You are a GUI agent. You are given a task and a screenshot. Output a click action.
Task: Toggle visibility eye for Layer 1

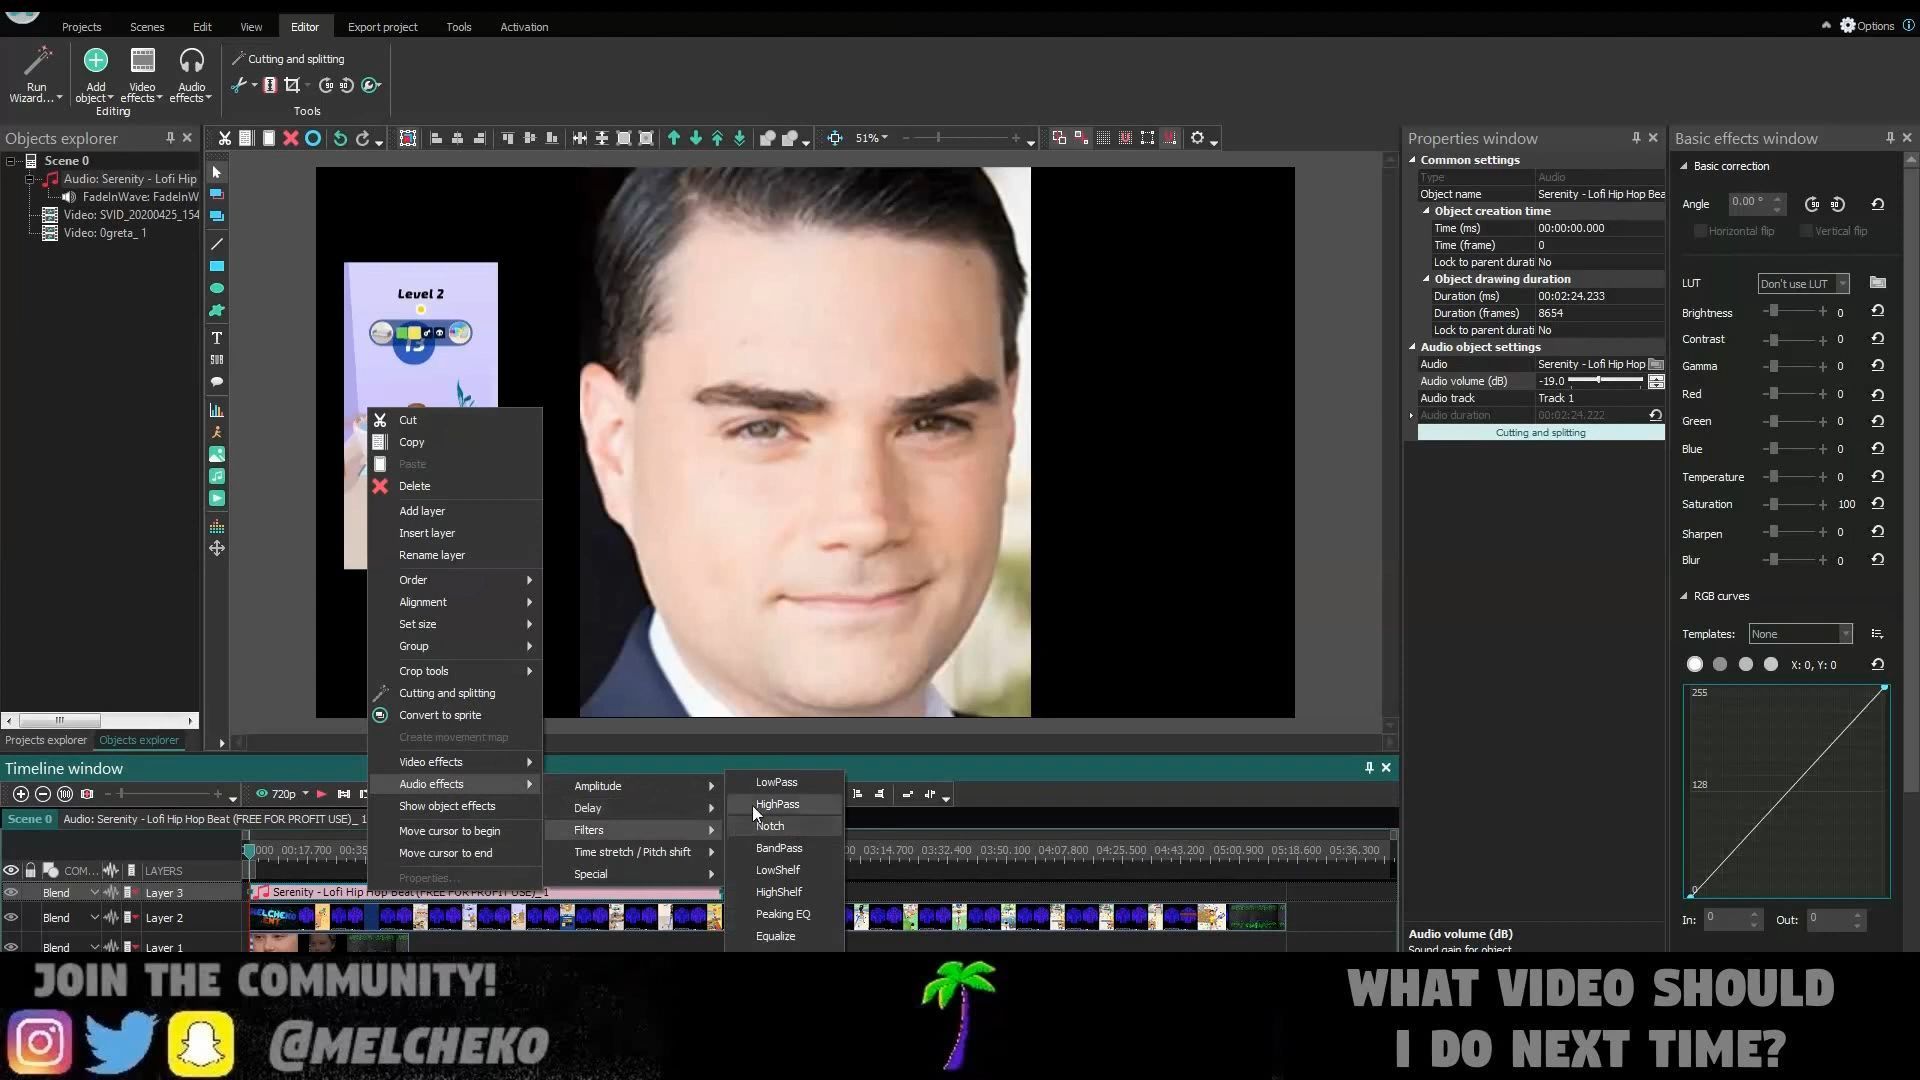[11, 946]
